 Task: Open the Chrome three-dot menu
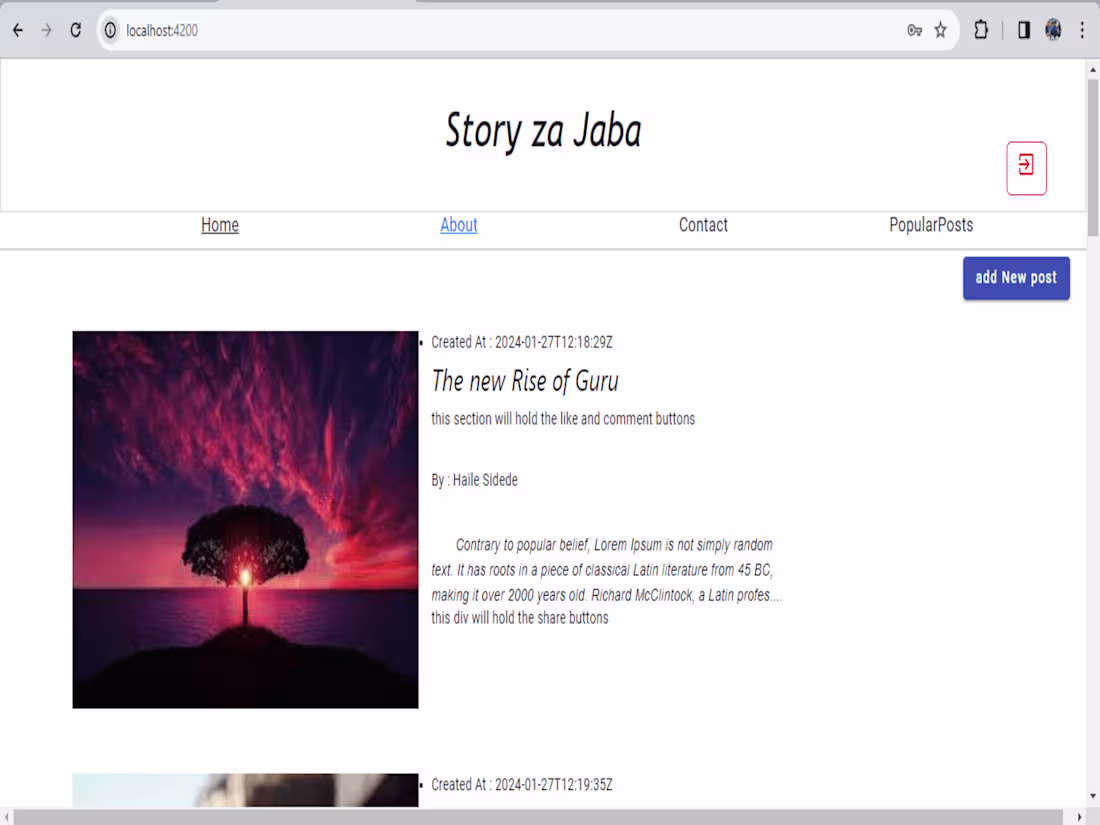point(1083,30)
